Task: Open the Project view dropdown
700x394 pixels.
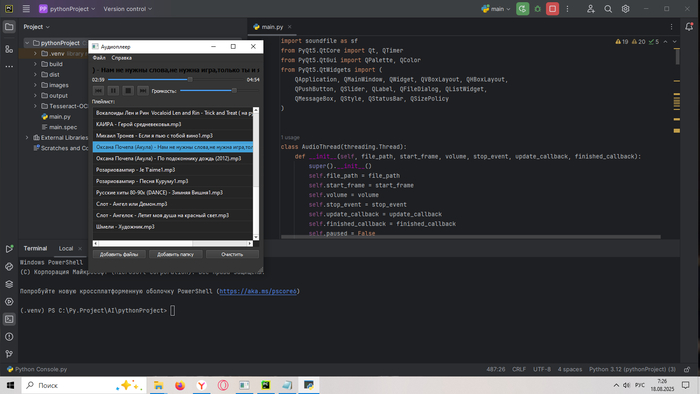Action: click(x=37, y=27)
